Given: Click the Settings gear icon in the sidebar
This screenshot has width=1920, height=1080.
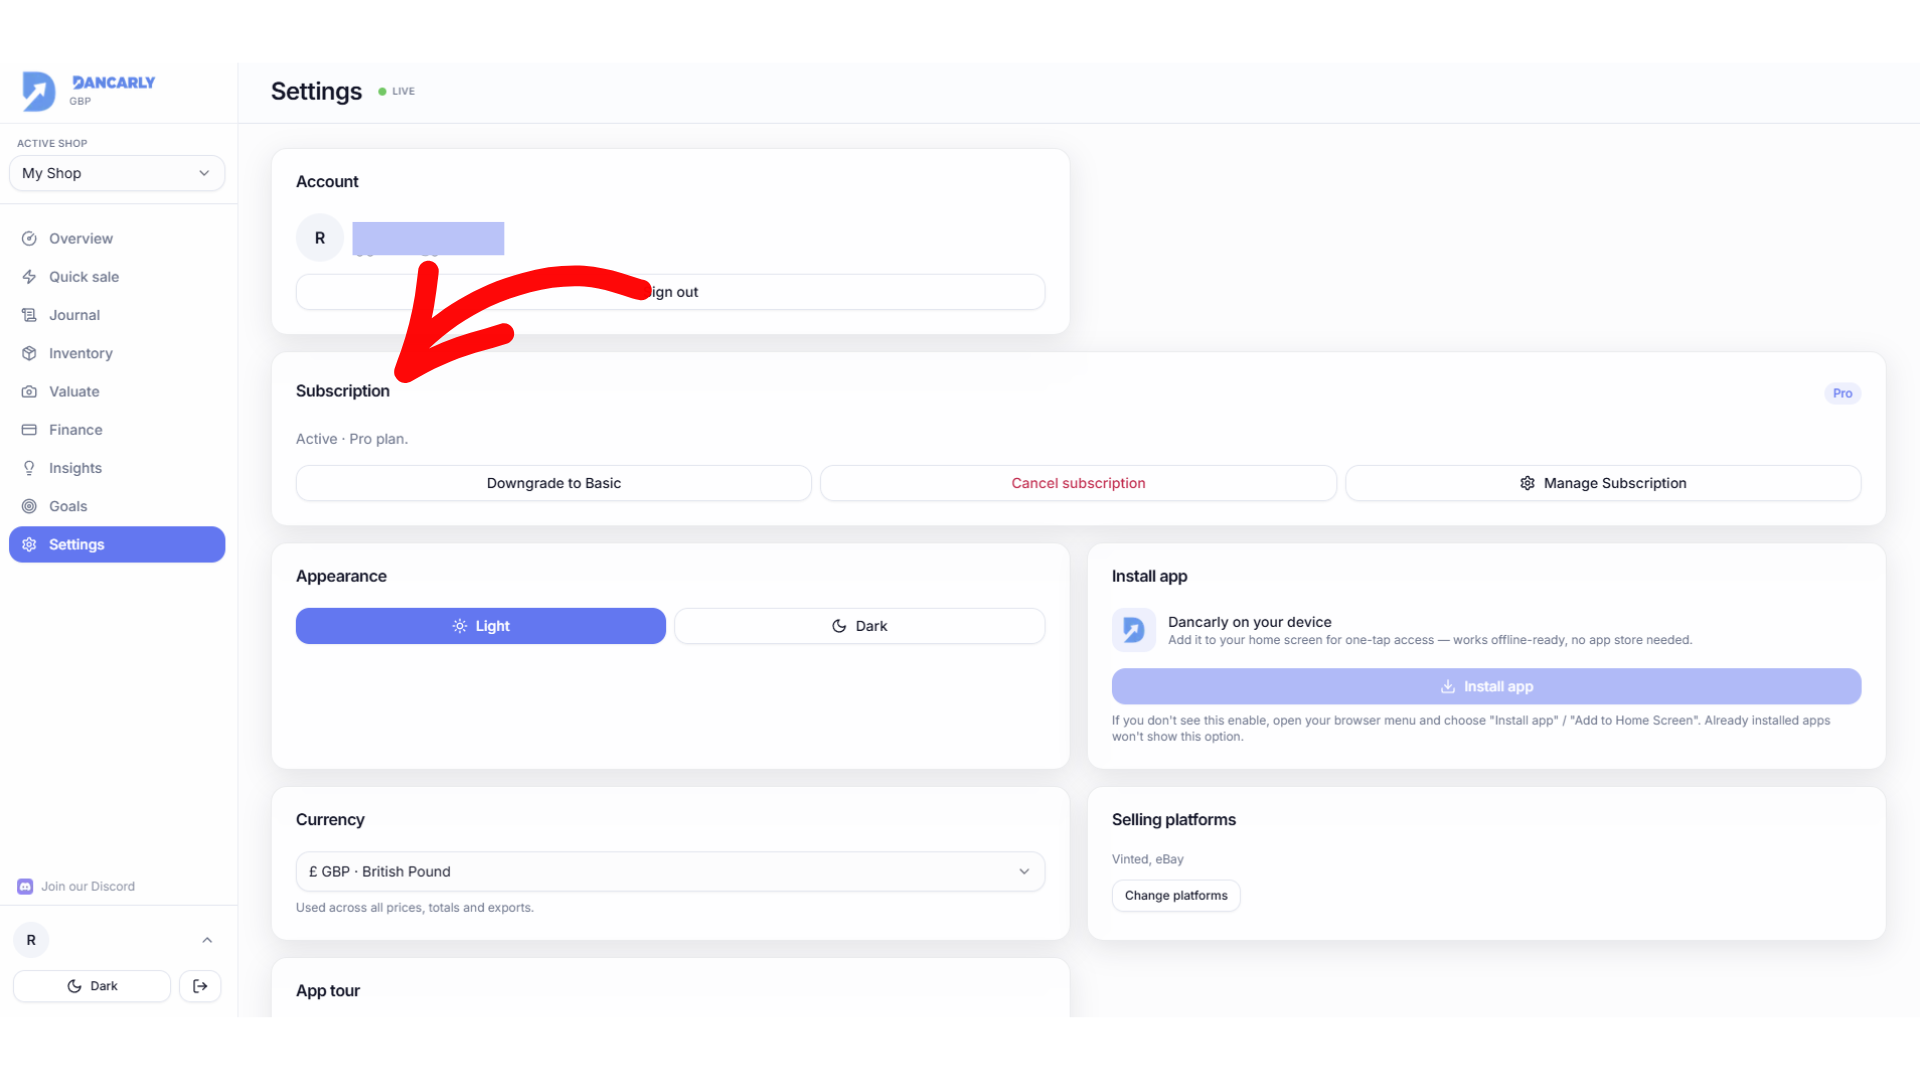Looking at the screenshot, I should [29, 545].
